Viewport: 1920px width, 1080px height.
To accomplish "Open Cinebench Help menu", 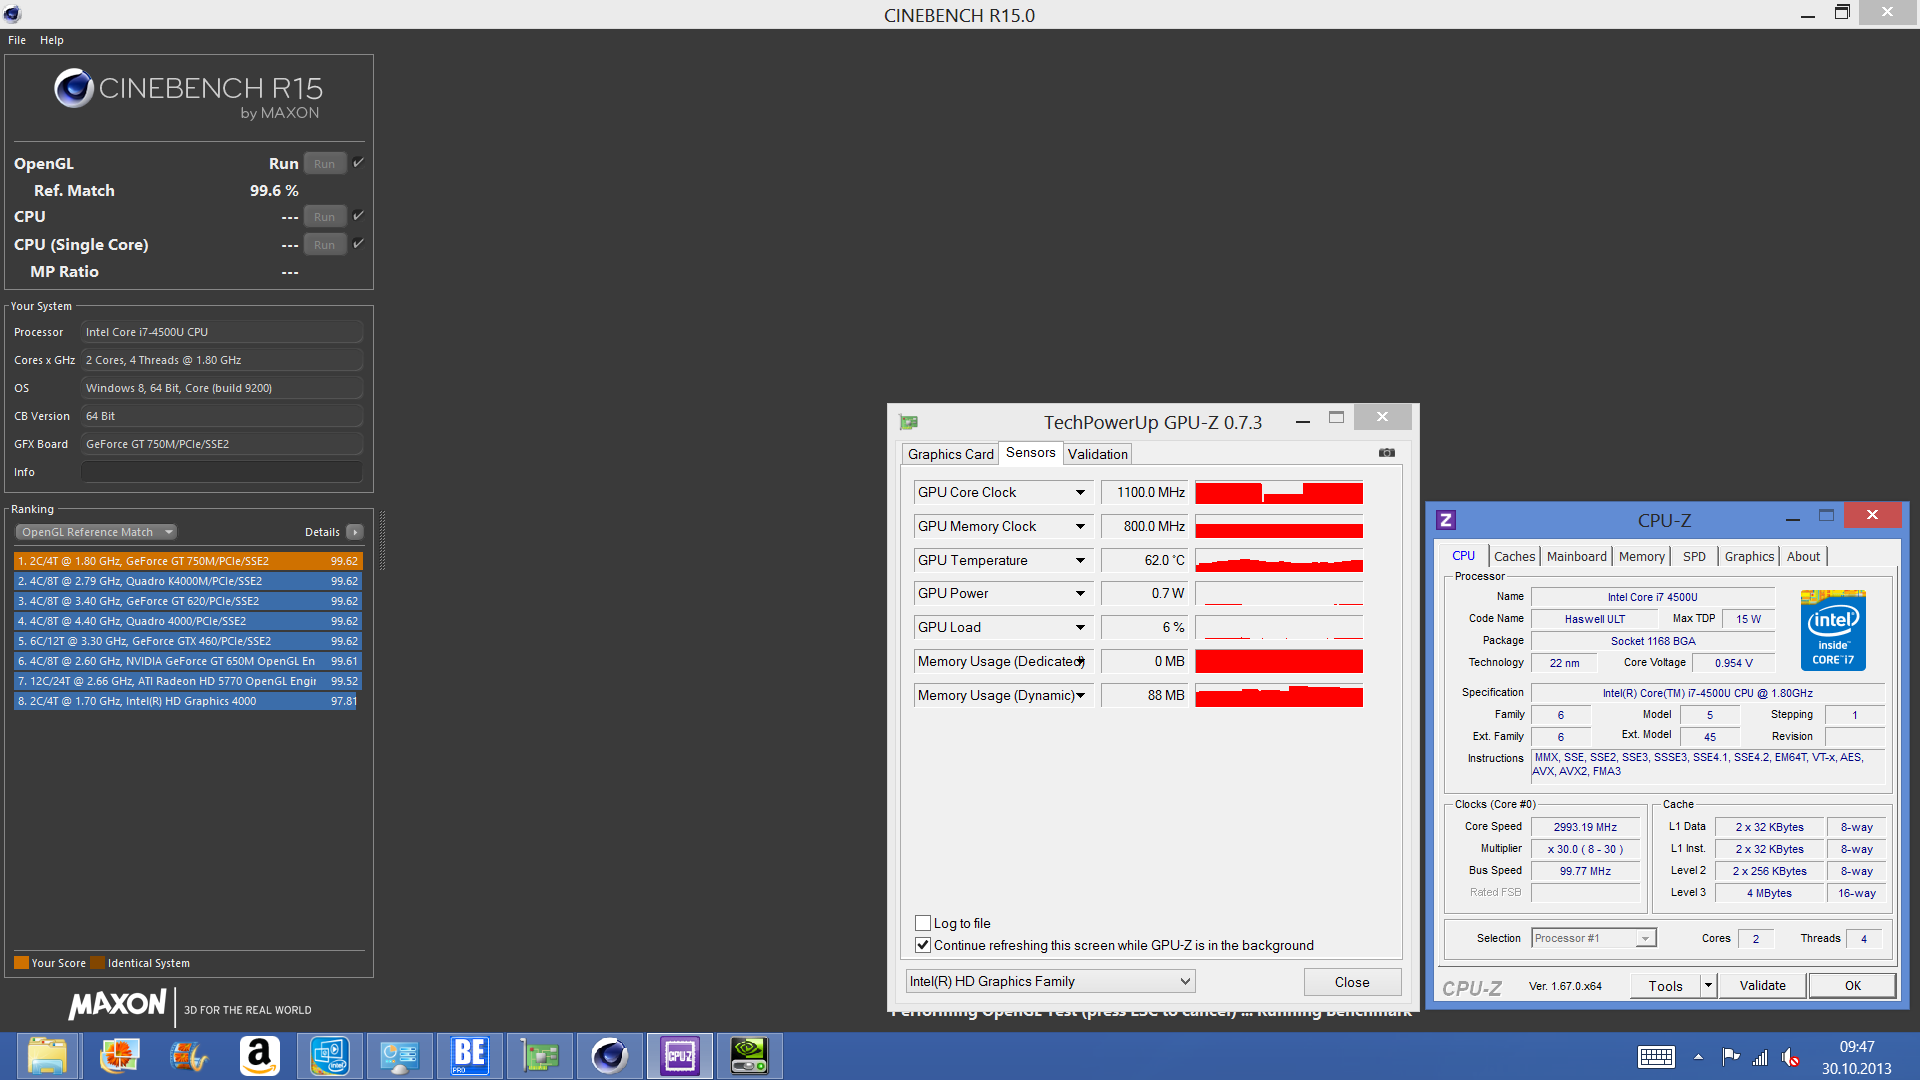I will pyautogui.click(x=52, y=40).
